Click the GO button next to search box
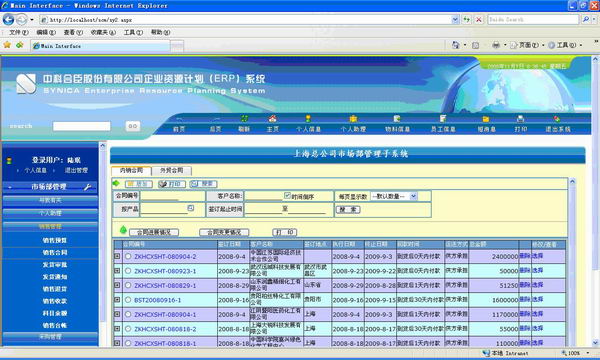This screenshot has width=600, height=360. 133,126
